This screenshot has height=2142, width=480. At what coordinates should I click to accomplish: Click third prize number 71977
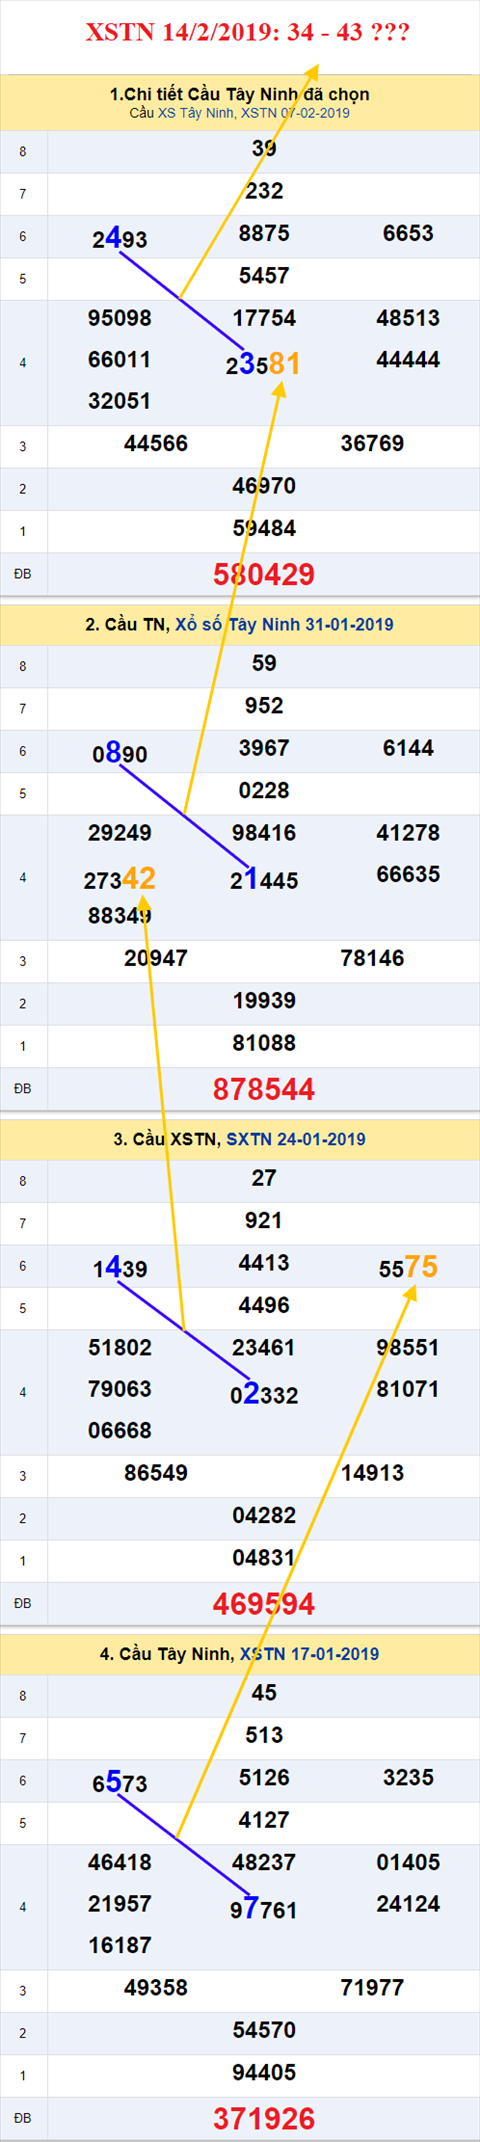point(372,1987)
